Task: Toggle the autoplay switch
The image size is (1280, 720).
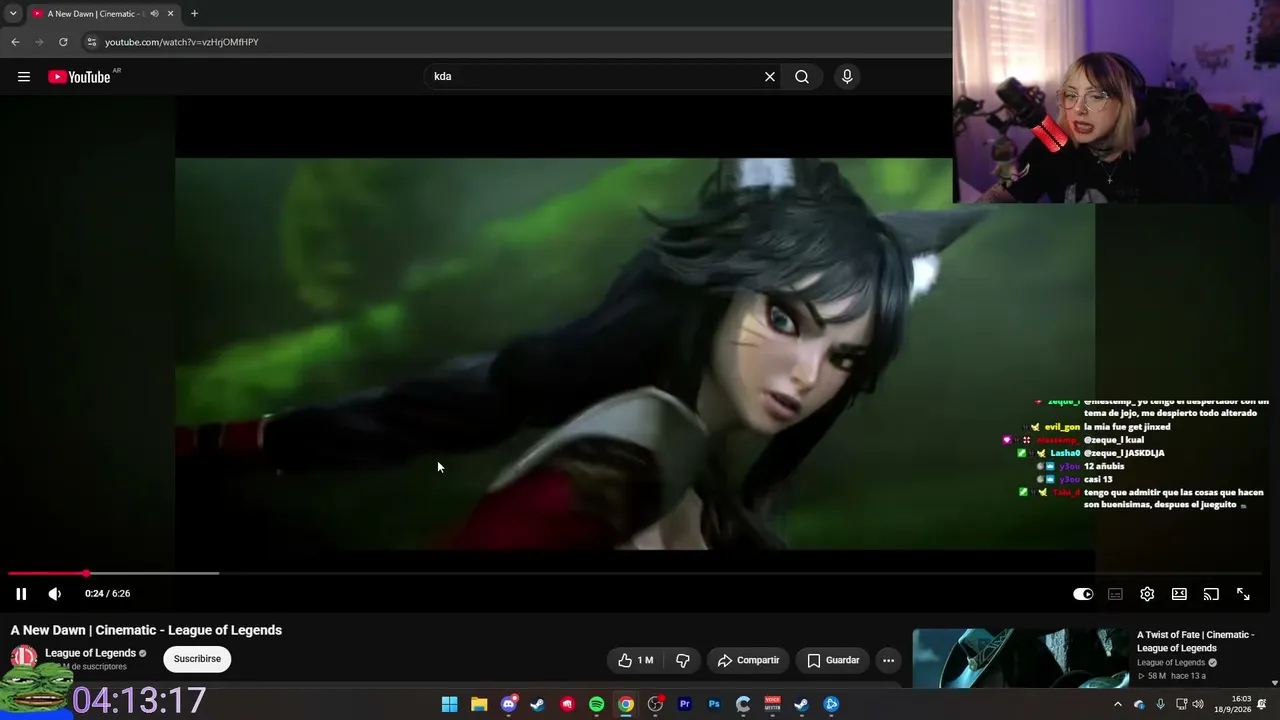Action: (1083, 594)
